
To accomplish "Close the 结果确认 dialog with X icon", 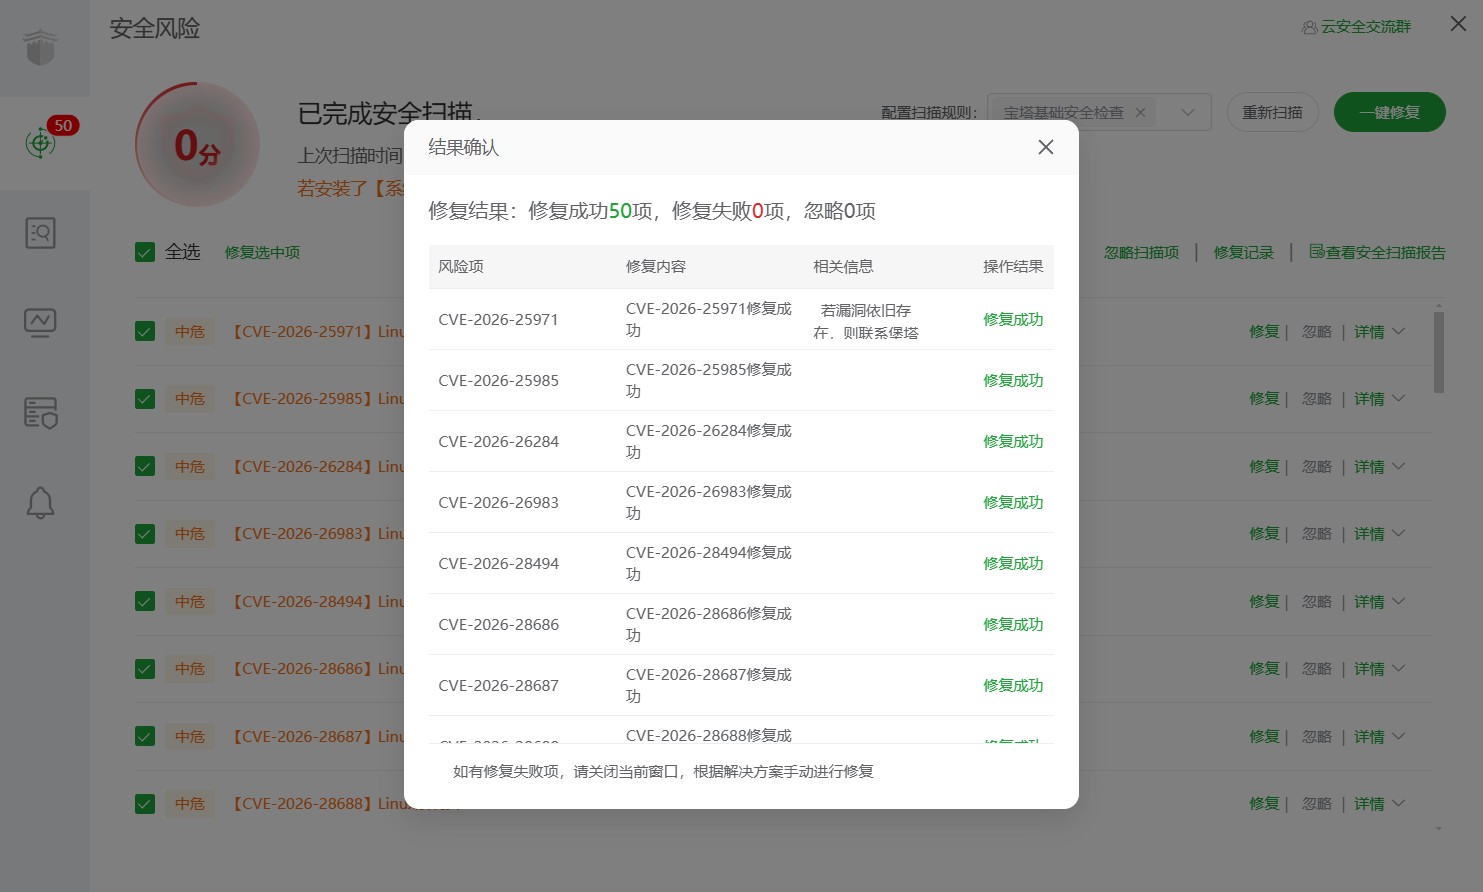I will pos(1046,147).
